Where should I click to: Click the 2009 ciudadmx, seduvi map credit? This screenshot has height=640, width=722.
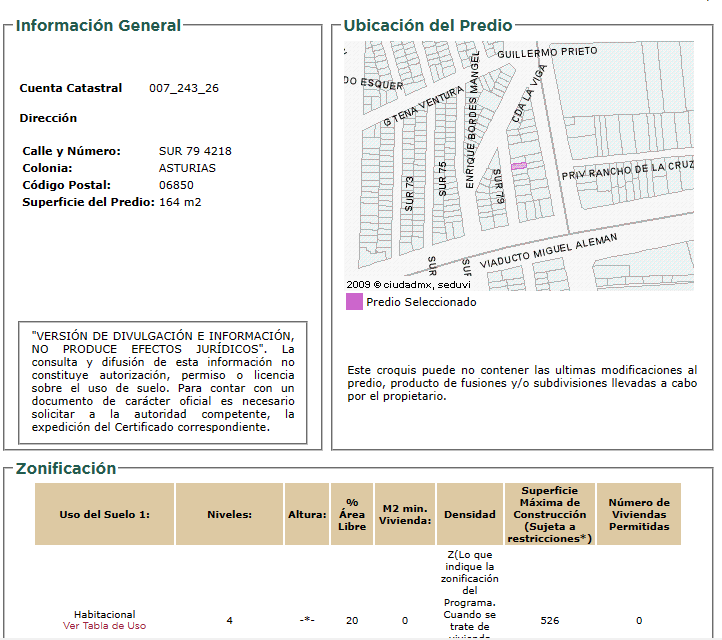pyautogui.click(x=408, y=285)
